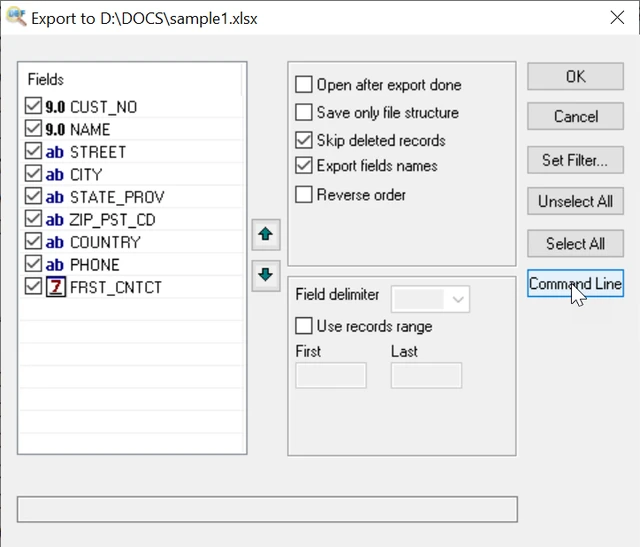The height and width of the screenshot is (547, 640).
Task: Select the FRST_CNTCT field name
Action: coord(116,287)
